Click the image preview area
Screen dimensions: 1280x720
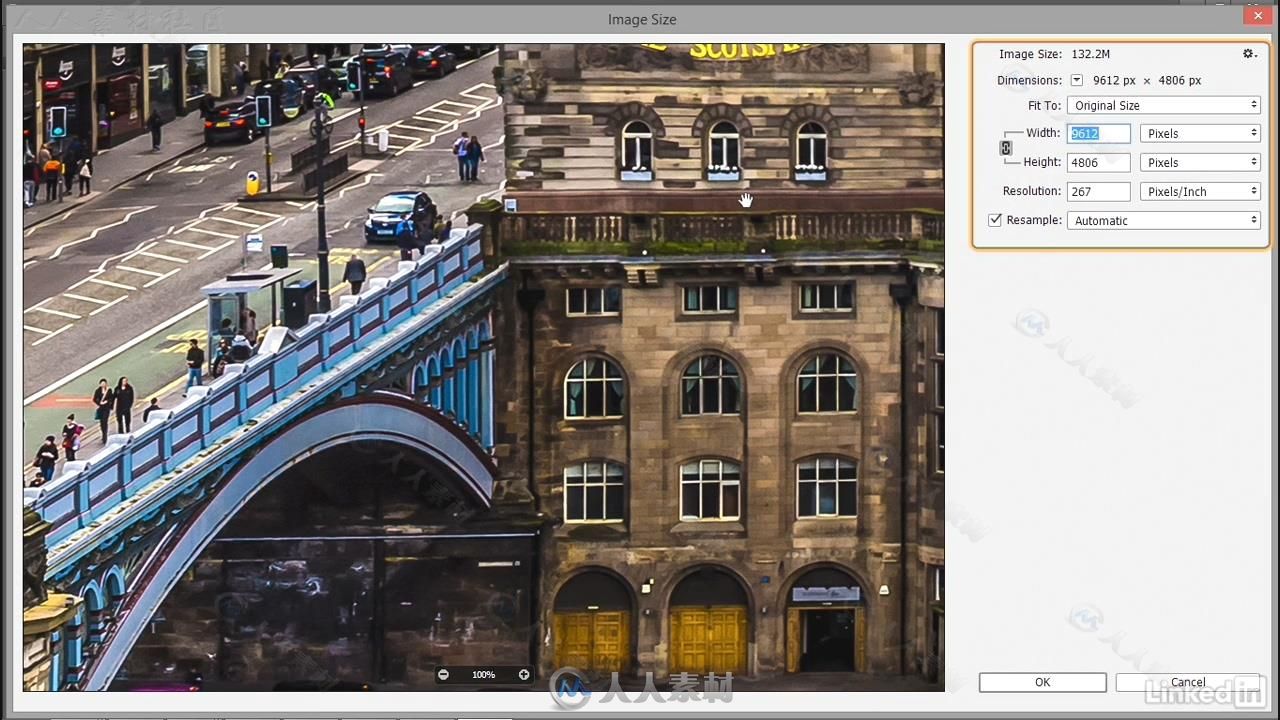coord(484,367)
